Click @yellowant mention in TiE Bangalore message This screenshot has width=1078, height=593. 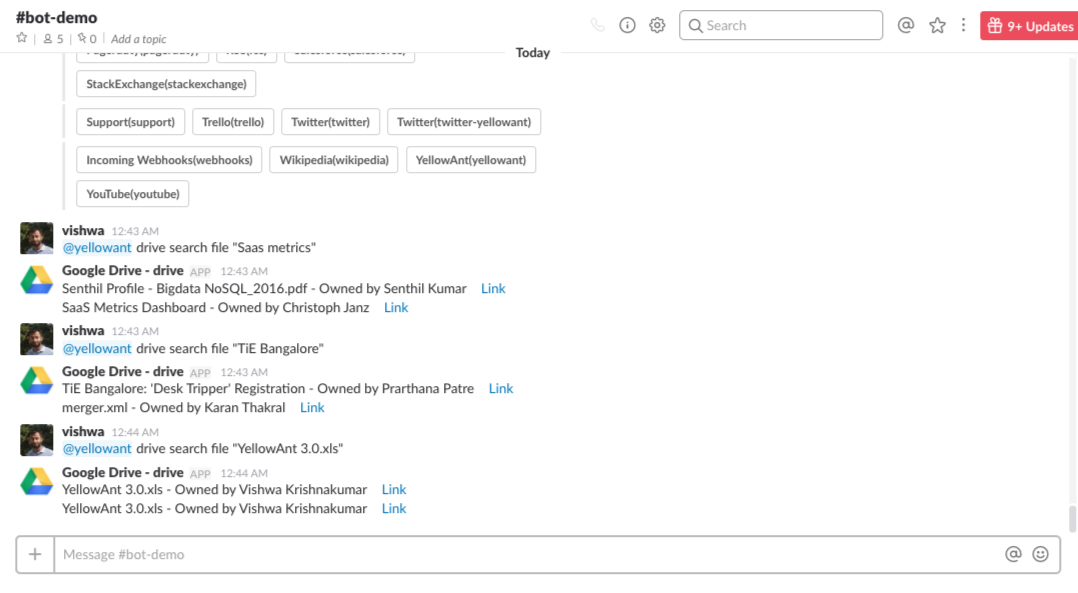(97, 348)
